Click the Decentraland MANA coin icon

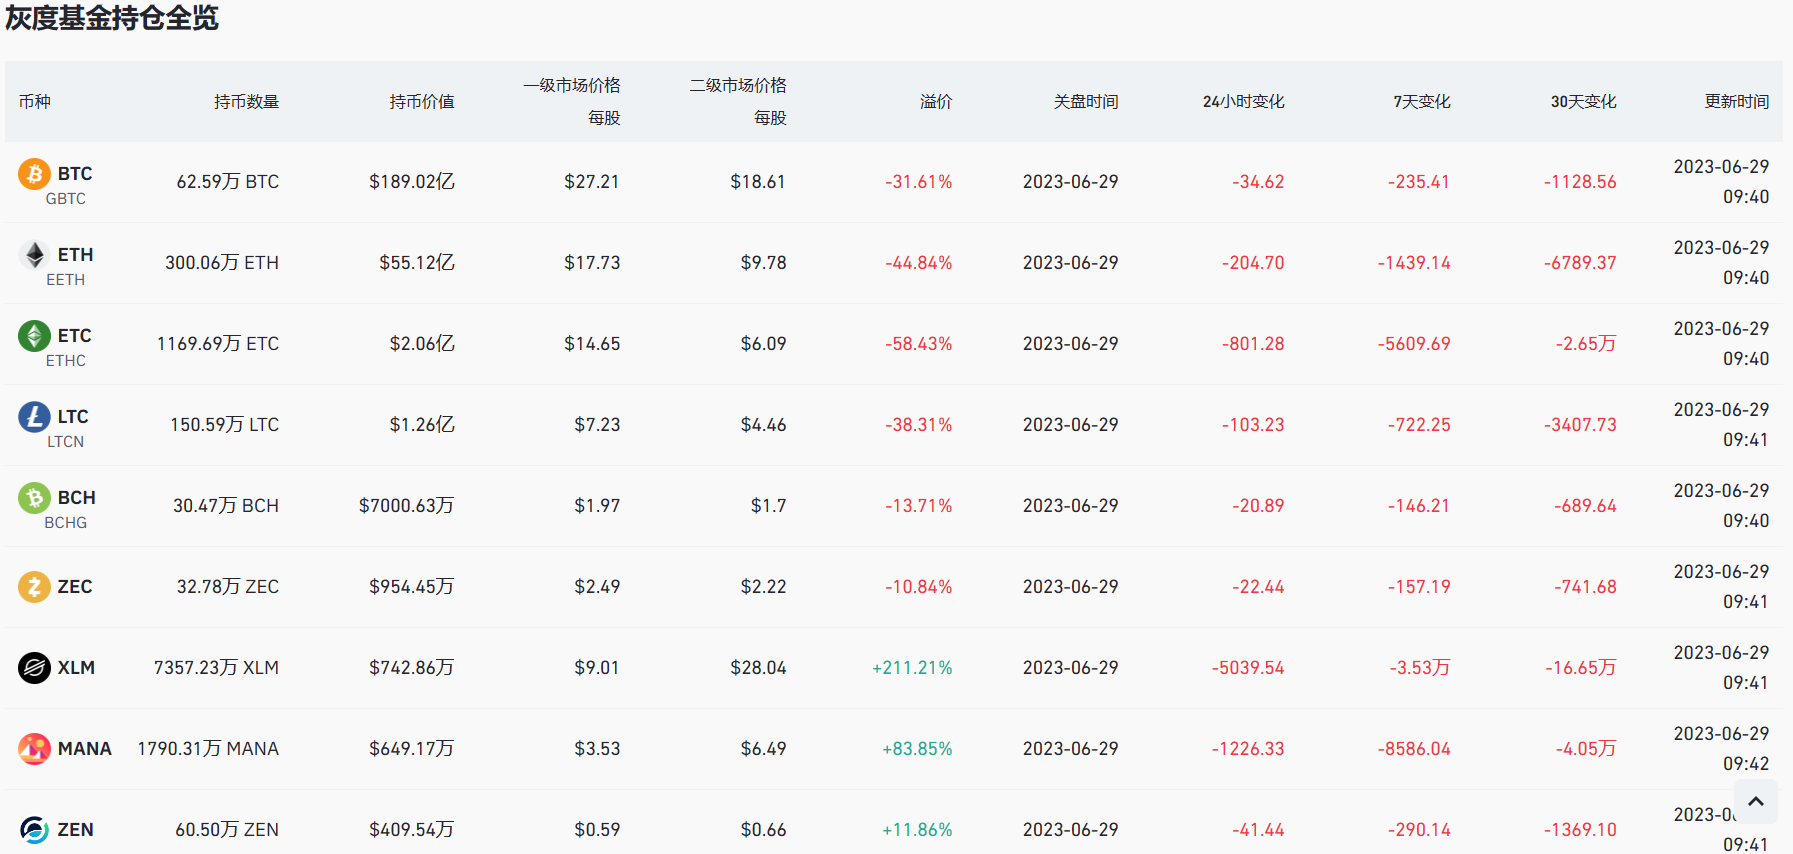click(x=34, y=749)
